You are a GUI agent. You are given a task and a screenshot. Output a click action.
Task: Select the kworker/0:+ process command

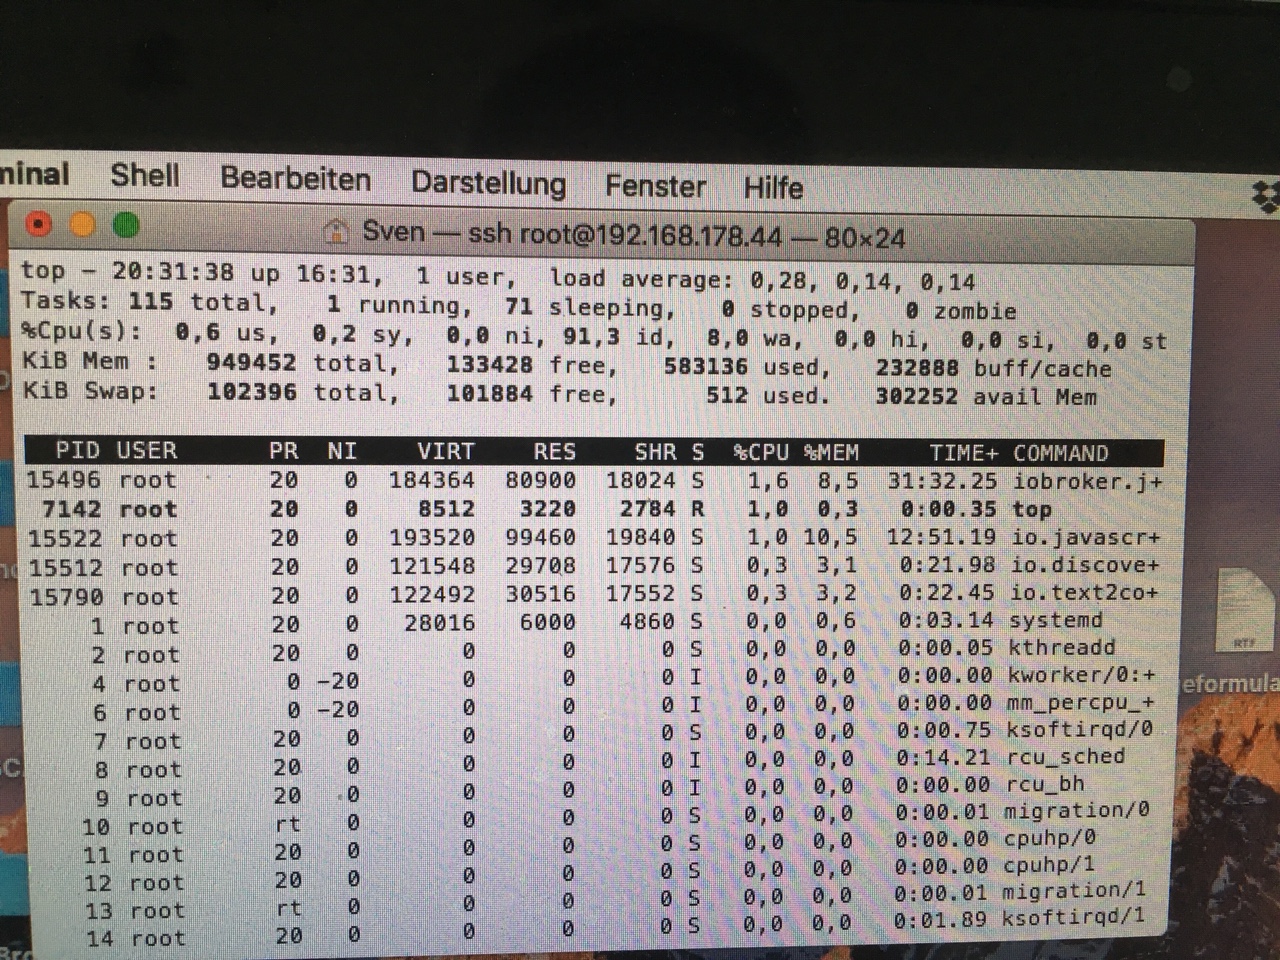(1082, 675)
